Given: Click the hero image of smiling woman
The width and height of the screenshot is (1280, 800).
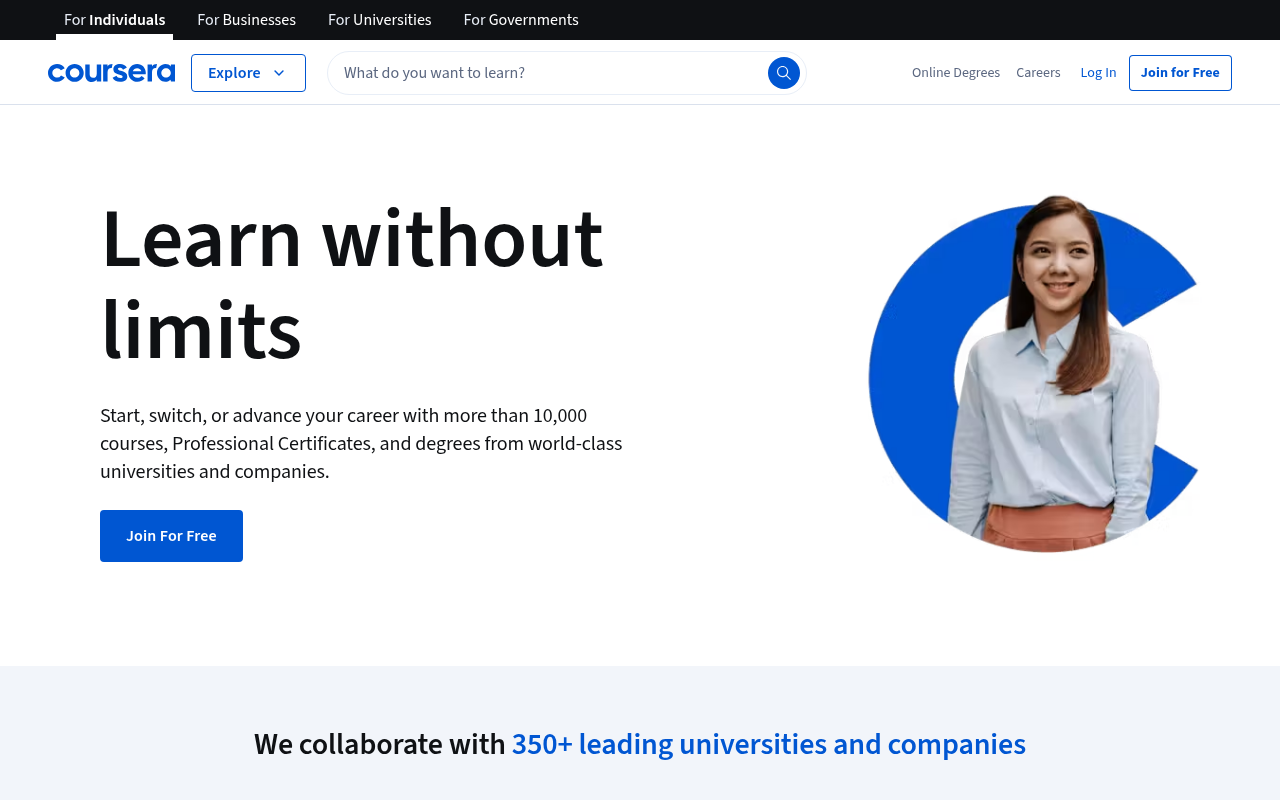Looking at the screenshot, I should point(1034,374).
